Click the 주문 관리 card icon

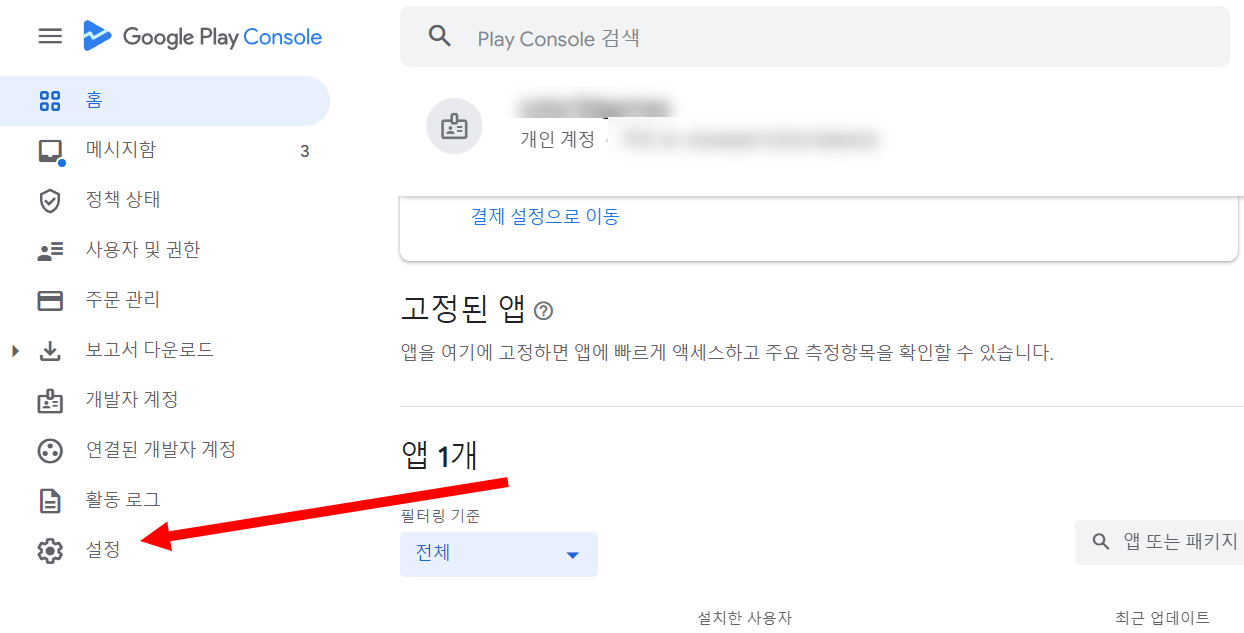coord(50,301)
